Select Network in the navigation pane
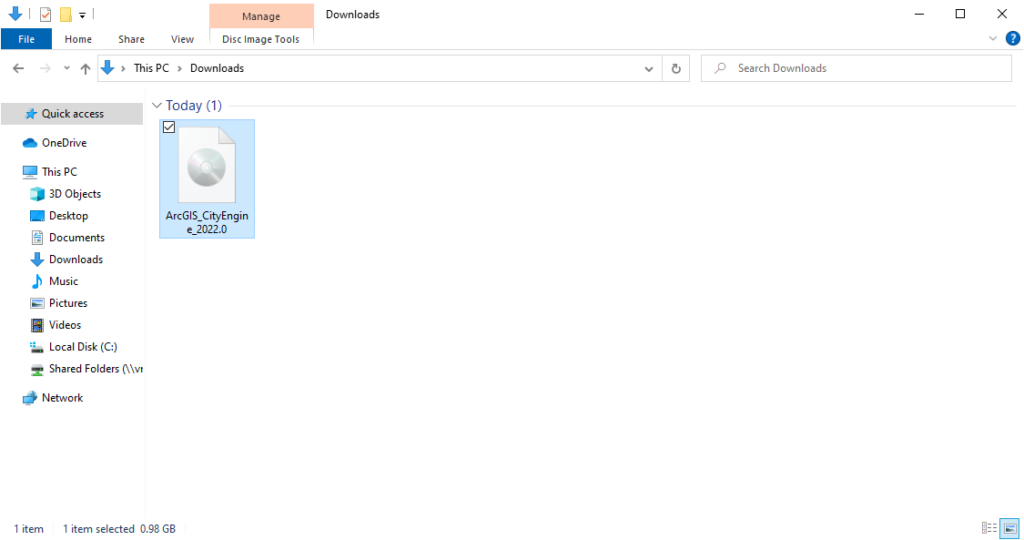The width and height of the screenshot is (1024, 540). click(62, 398)
